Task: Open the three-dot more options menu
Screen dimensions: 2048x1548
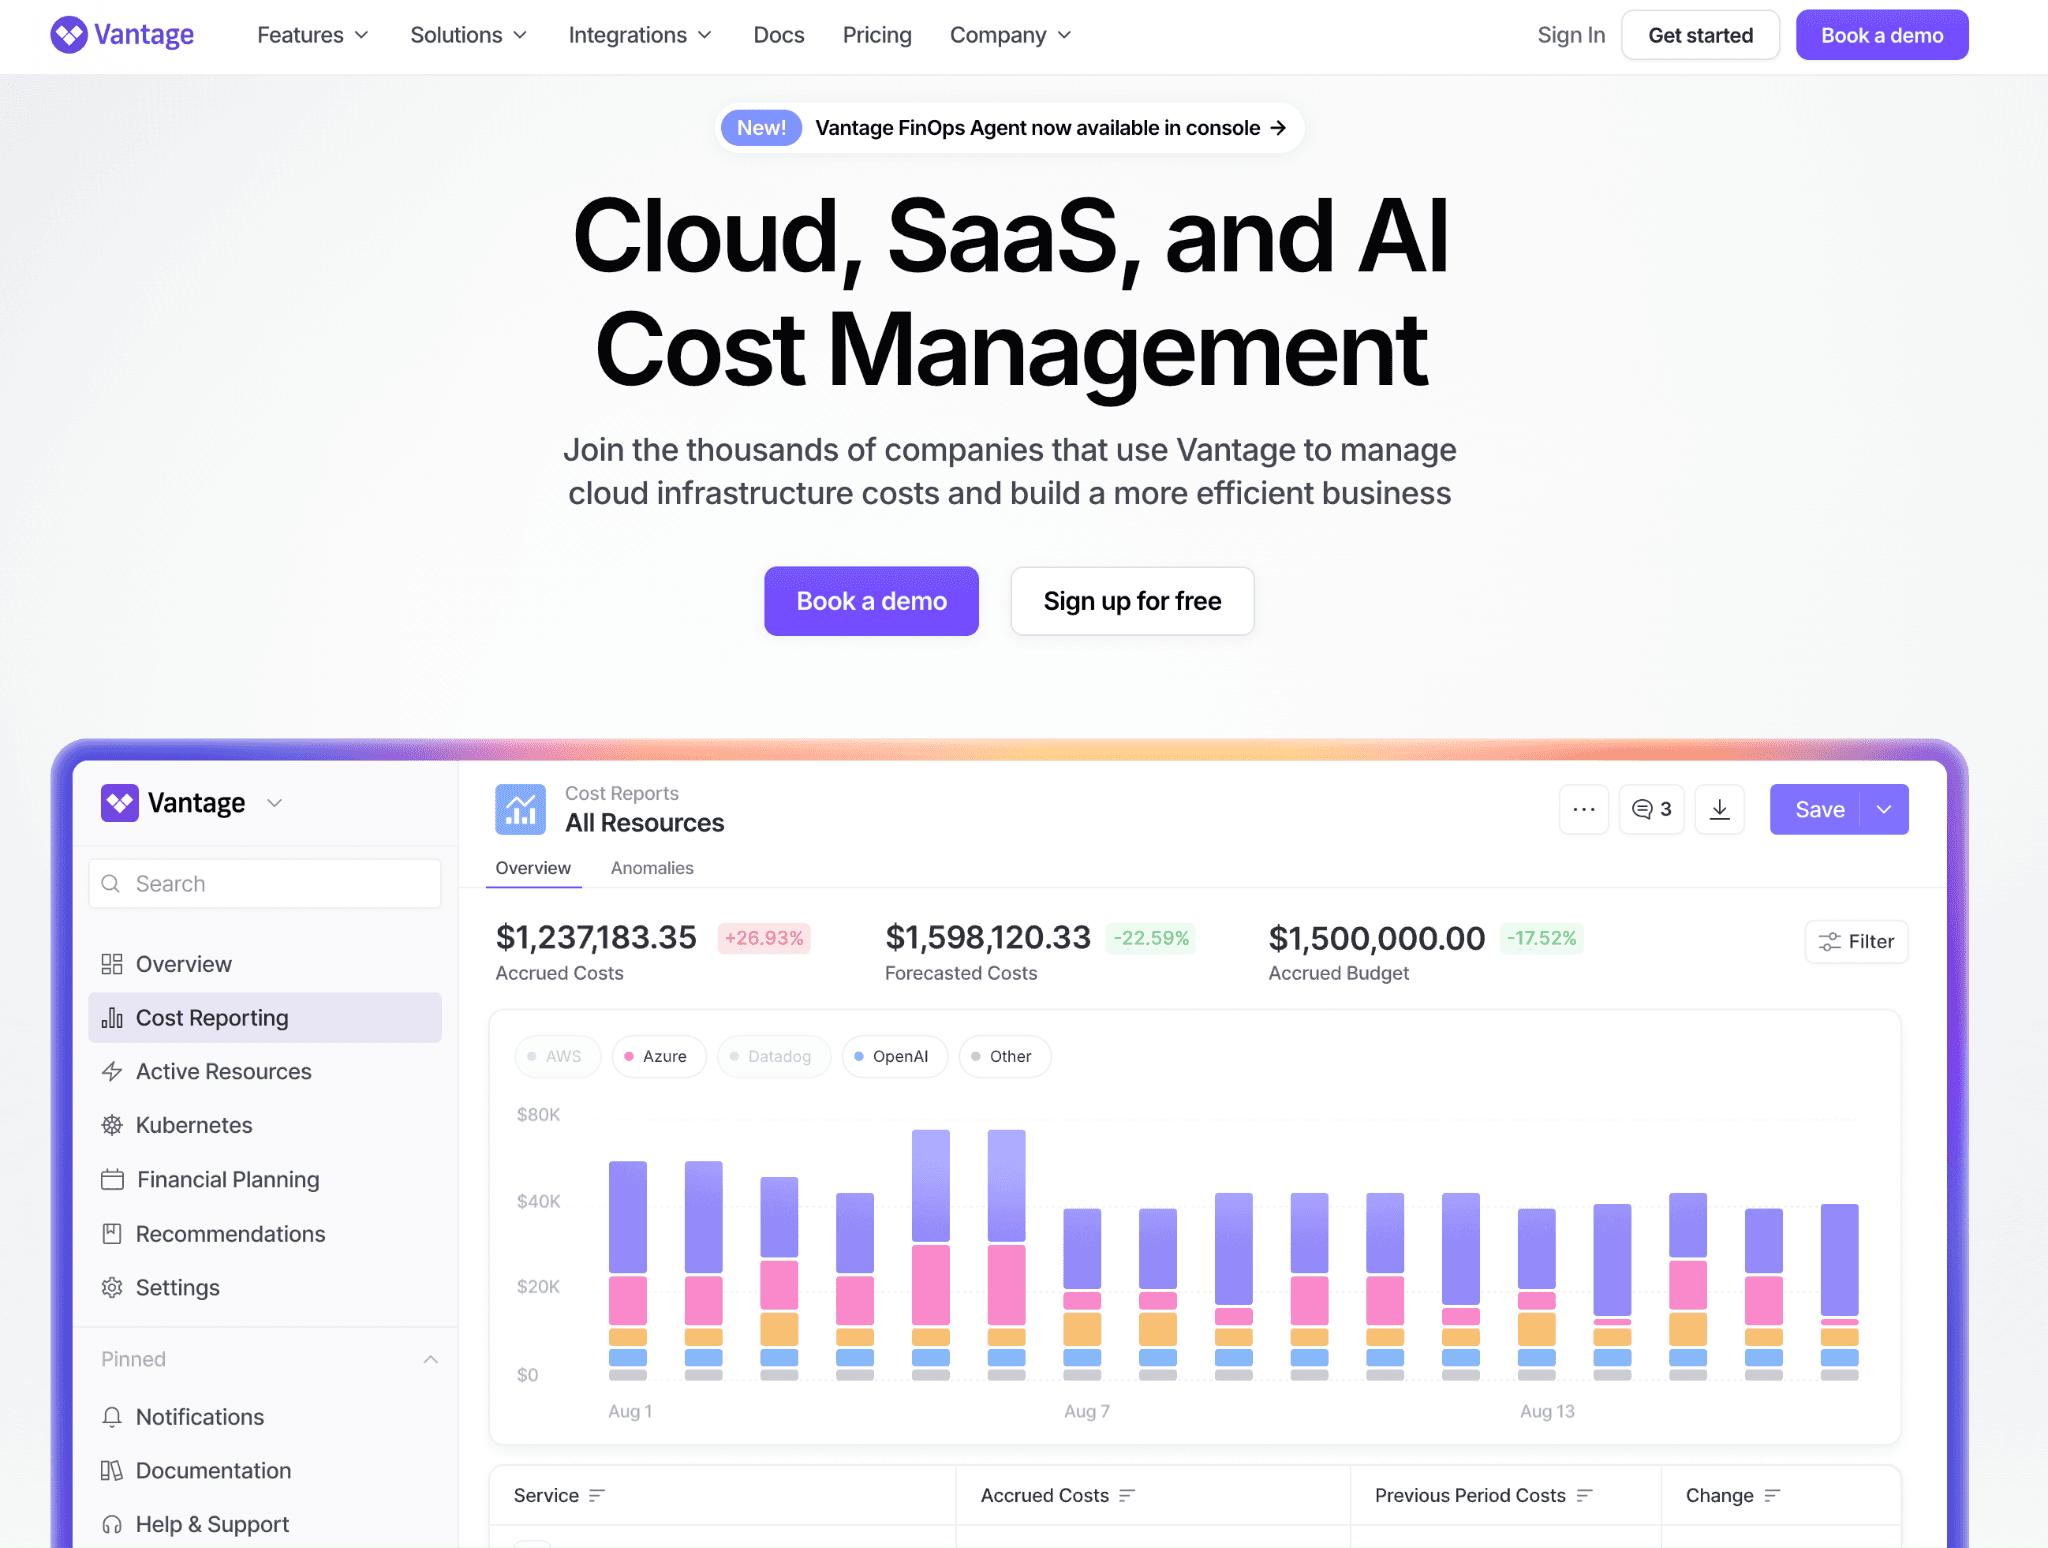Action: click(1584, 809)
